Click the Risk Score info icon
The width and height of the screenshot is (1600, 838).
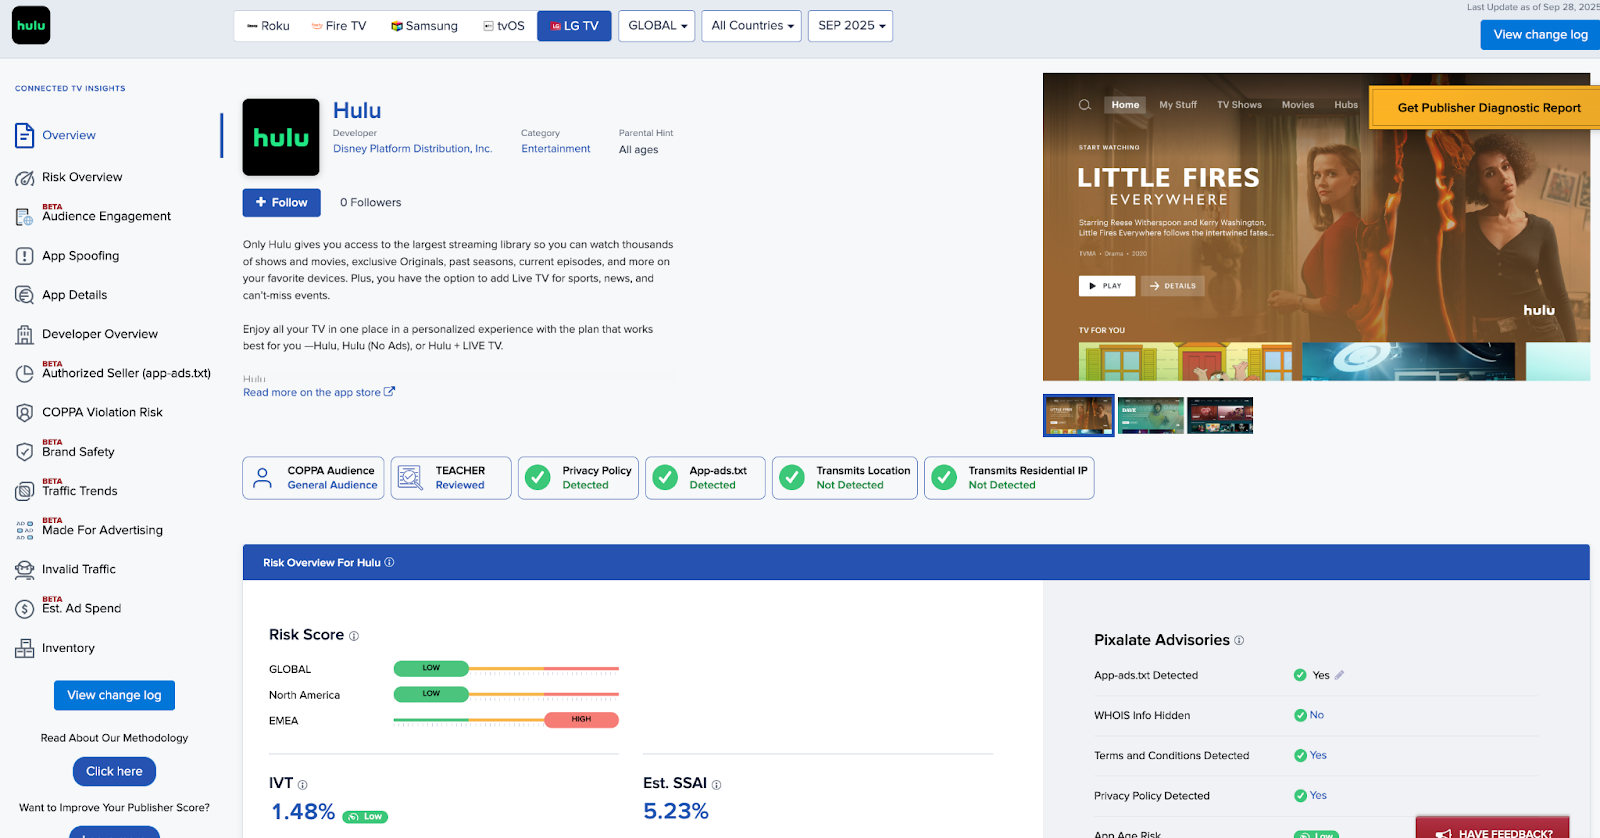(354, 636)
